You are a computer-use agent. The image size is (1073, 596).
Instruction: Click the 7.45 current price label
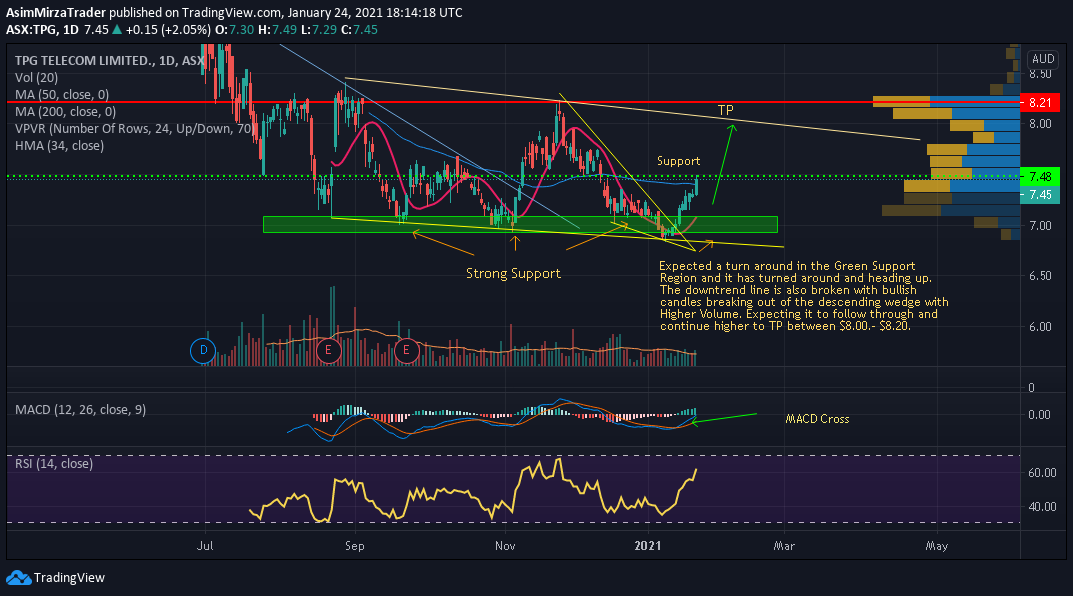coord(1040,195)
